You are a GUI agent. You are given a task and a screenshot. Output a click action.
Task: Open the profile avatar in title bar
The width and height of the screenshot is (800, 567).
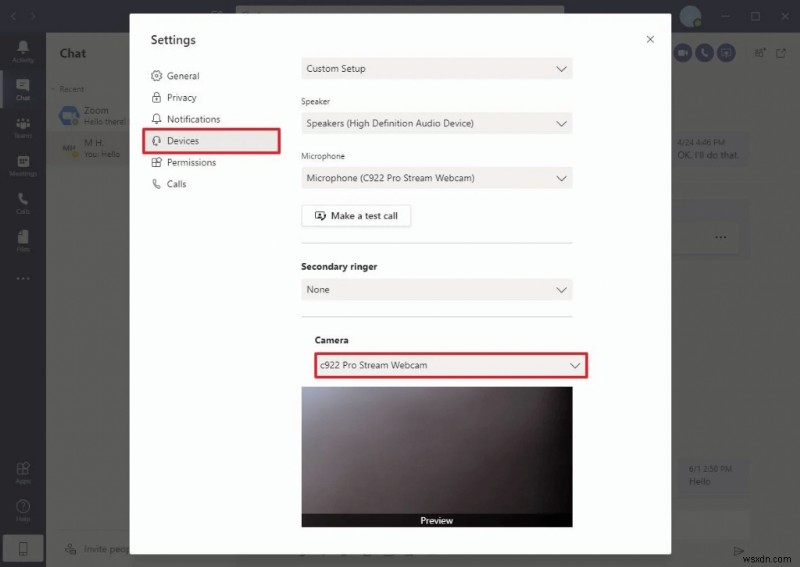[x=690, y=16]
